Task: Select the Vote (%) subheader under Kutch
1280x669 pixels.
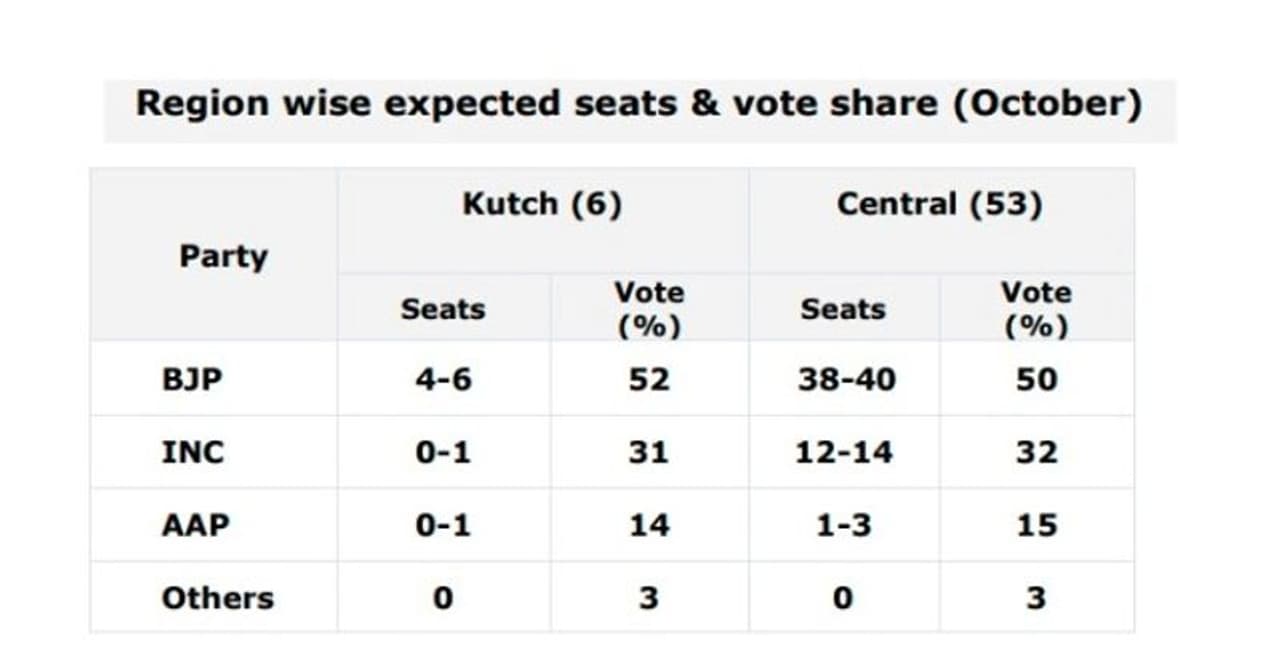Action: pyautogui.click(x=648, y=309)
